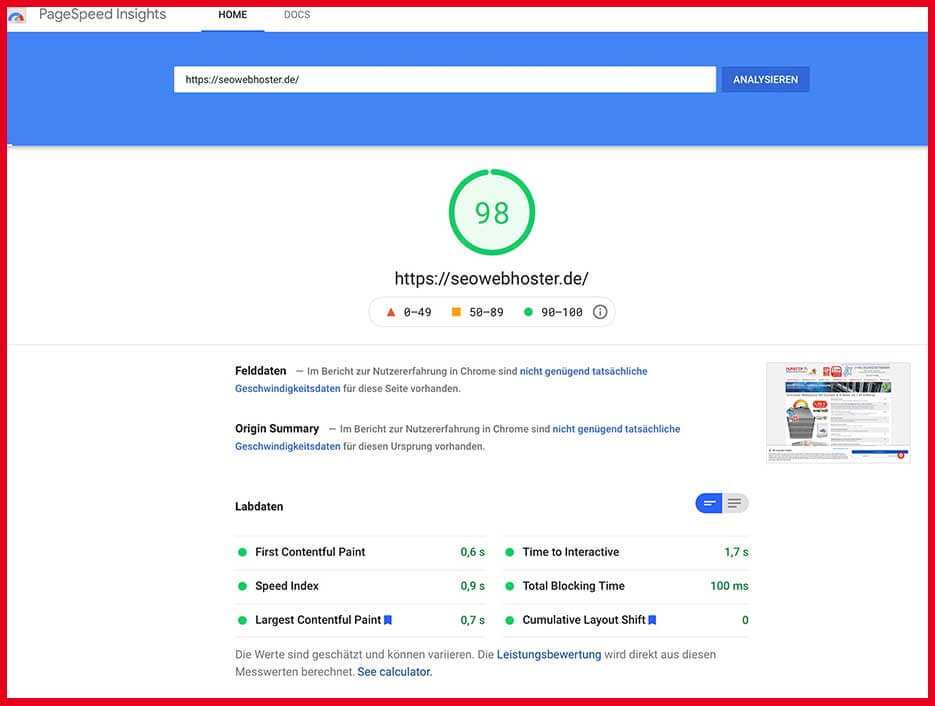Screen dimensions: 935x706
Task: Click the green dot beside Total Blocking Time
Action: 511,586
